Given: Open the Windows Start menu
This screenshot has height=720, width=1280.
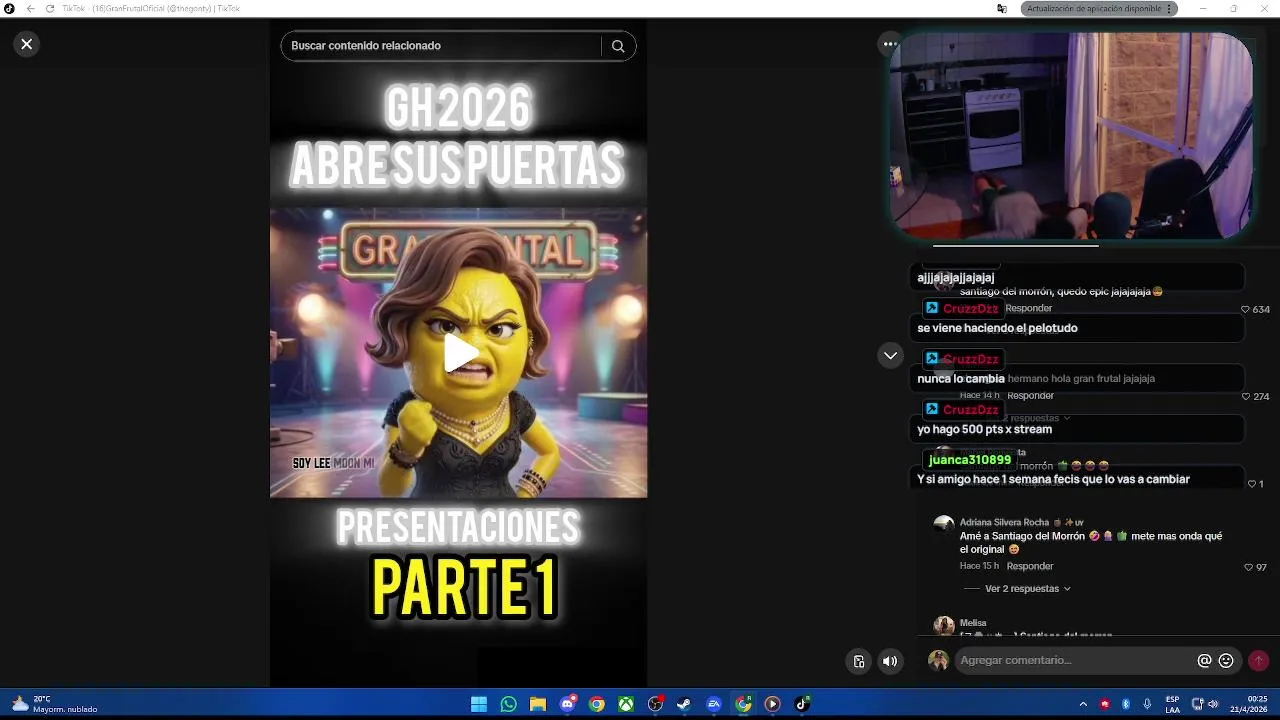Looking at the screenshot, I should pos(479,704).
